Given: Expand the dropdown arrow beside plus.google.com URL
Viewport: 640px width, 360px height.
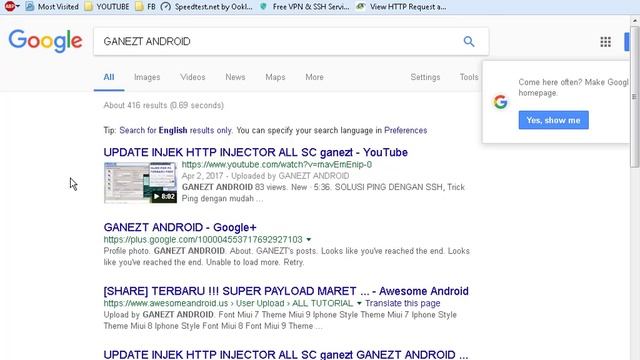Looking at the screenshot, I should click(309, 240).
